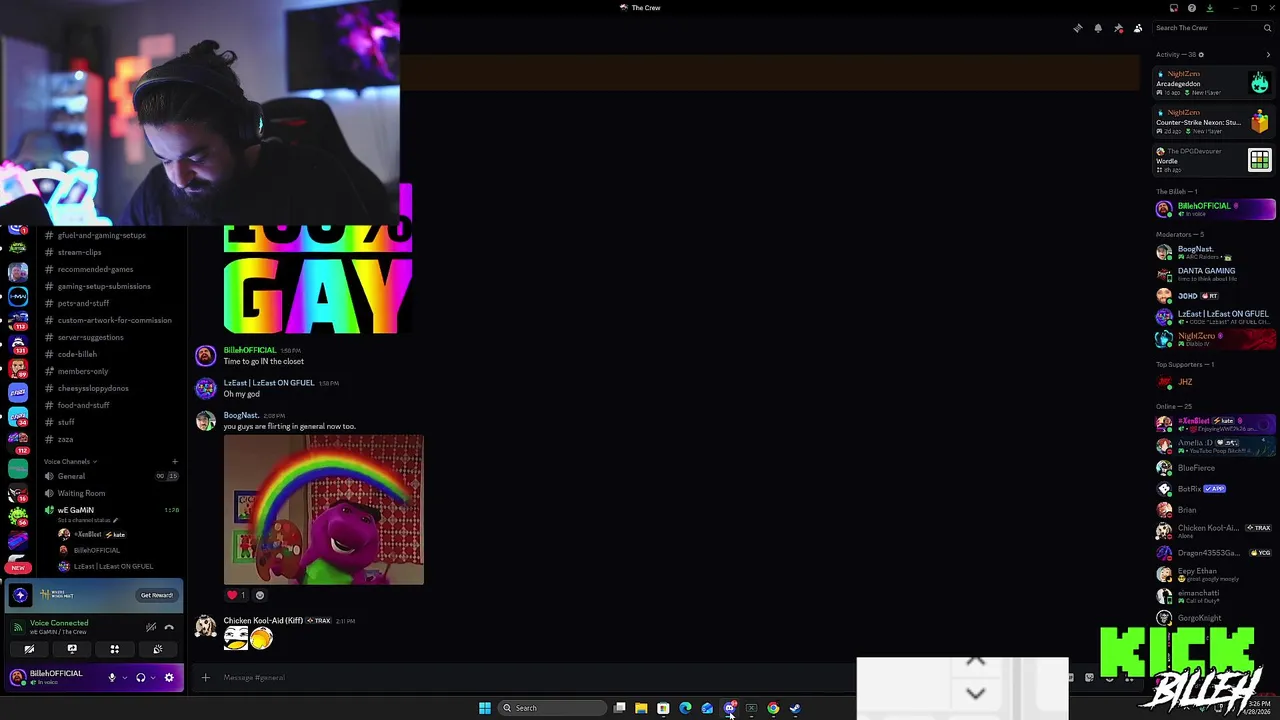This screenshot has width=1280, height=720.
Task: Open the Help question mark icon
Action: pos(1191,8)
